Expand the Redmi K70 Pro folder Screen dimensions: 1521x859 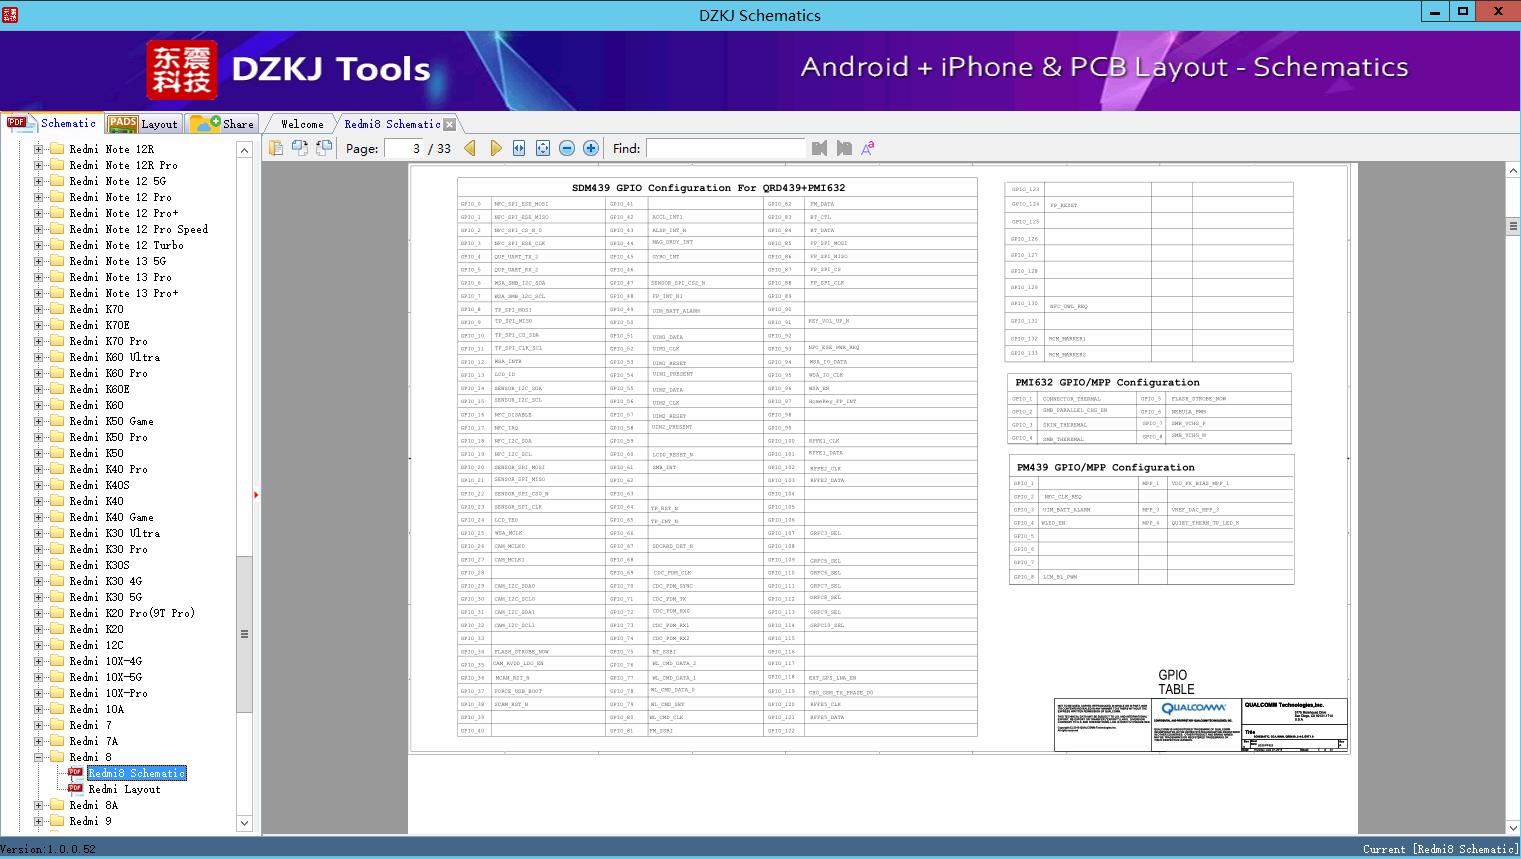pos(38,341)
